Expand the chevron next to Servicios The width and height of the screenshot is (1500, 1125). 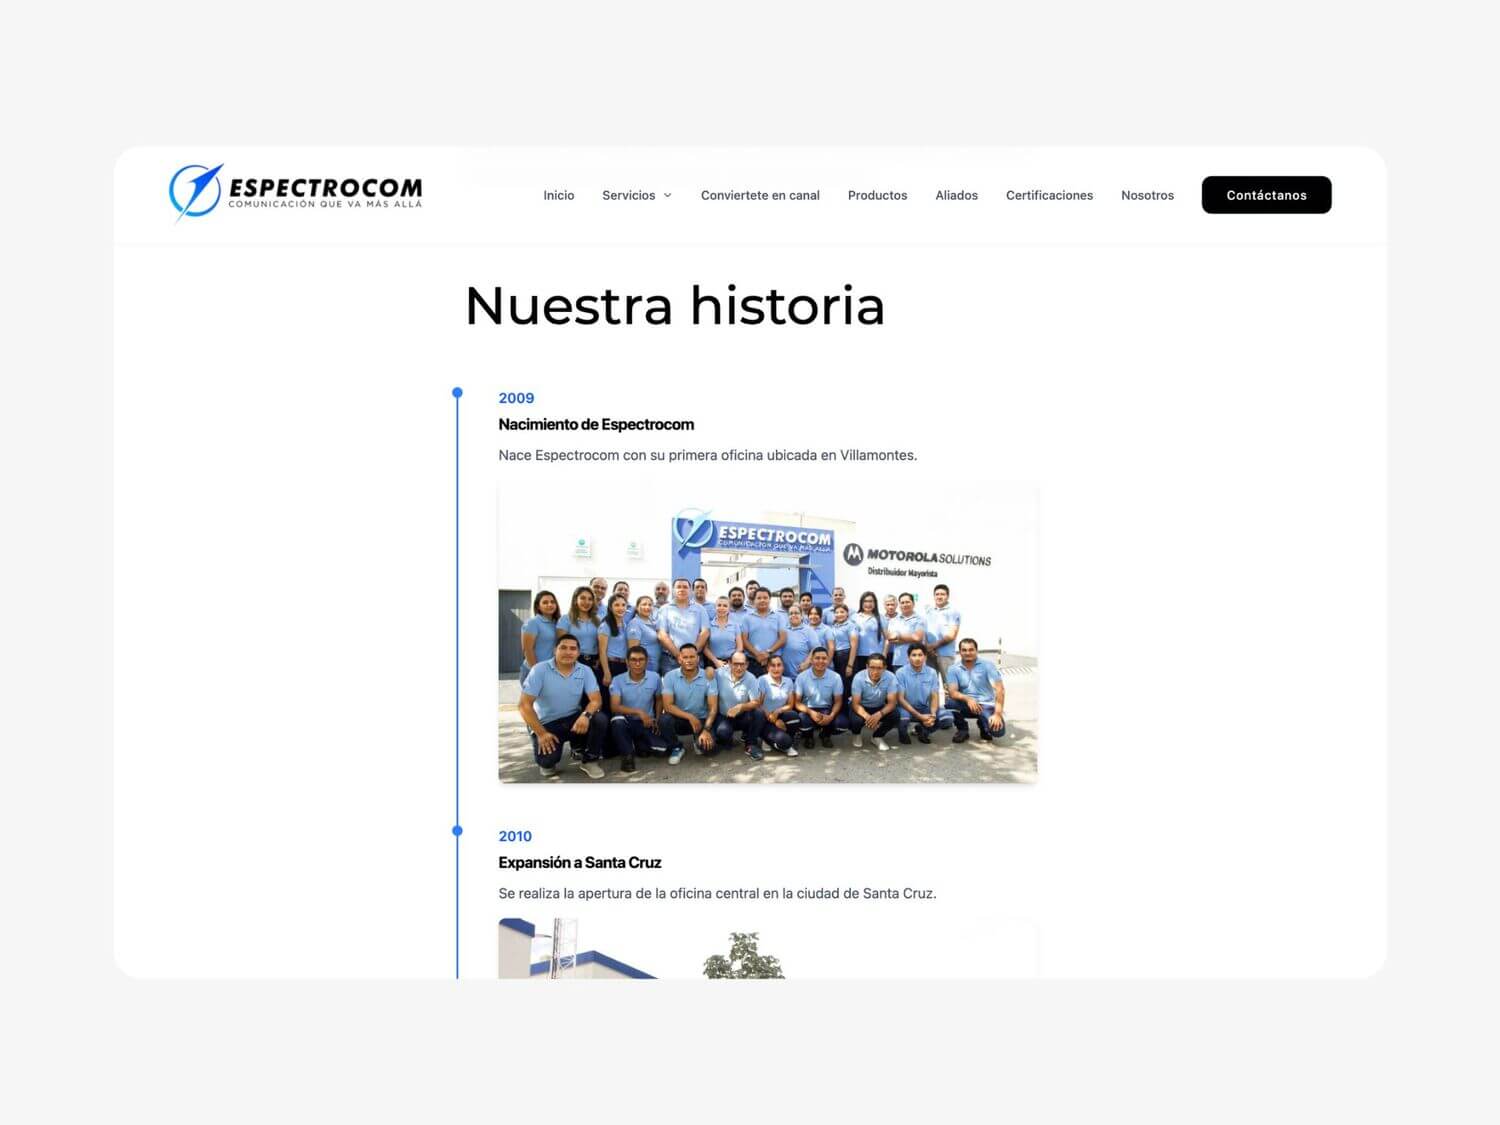point(668,196)
